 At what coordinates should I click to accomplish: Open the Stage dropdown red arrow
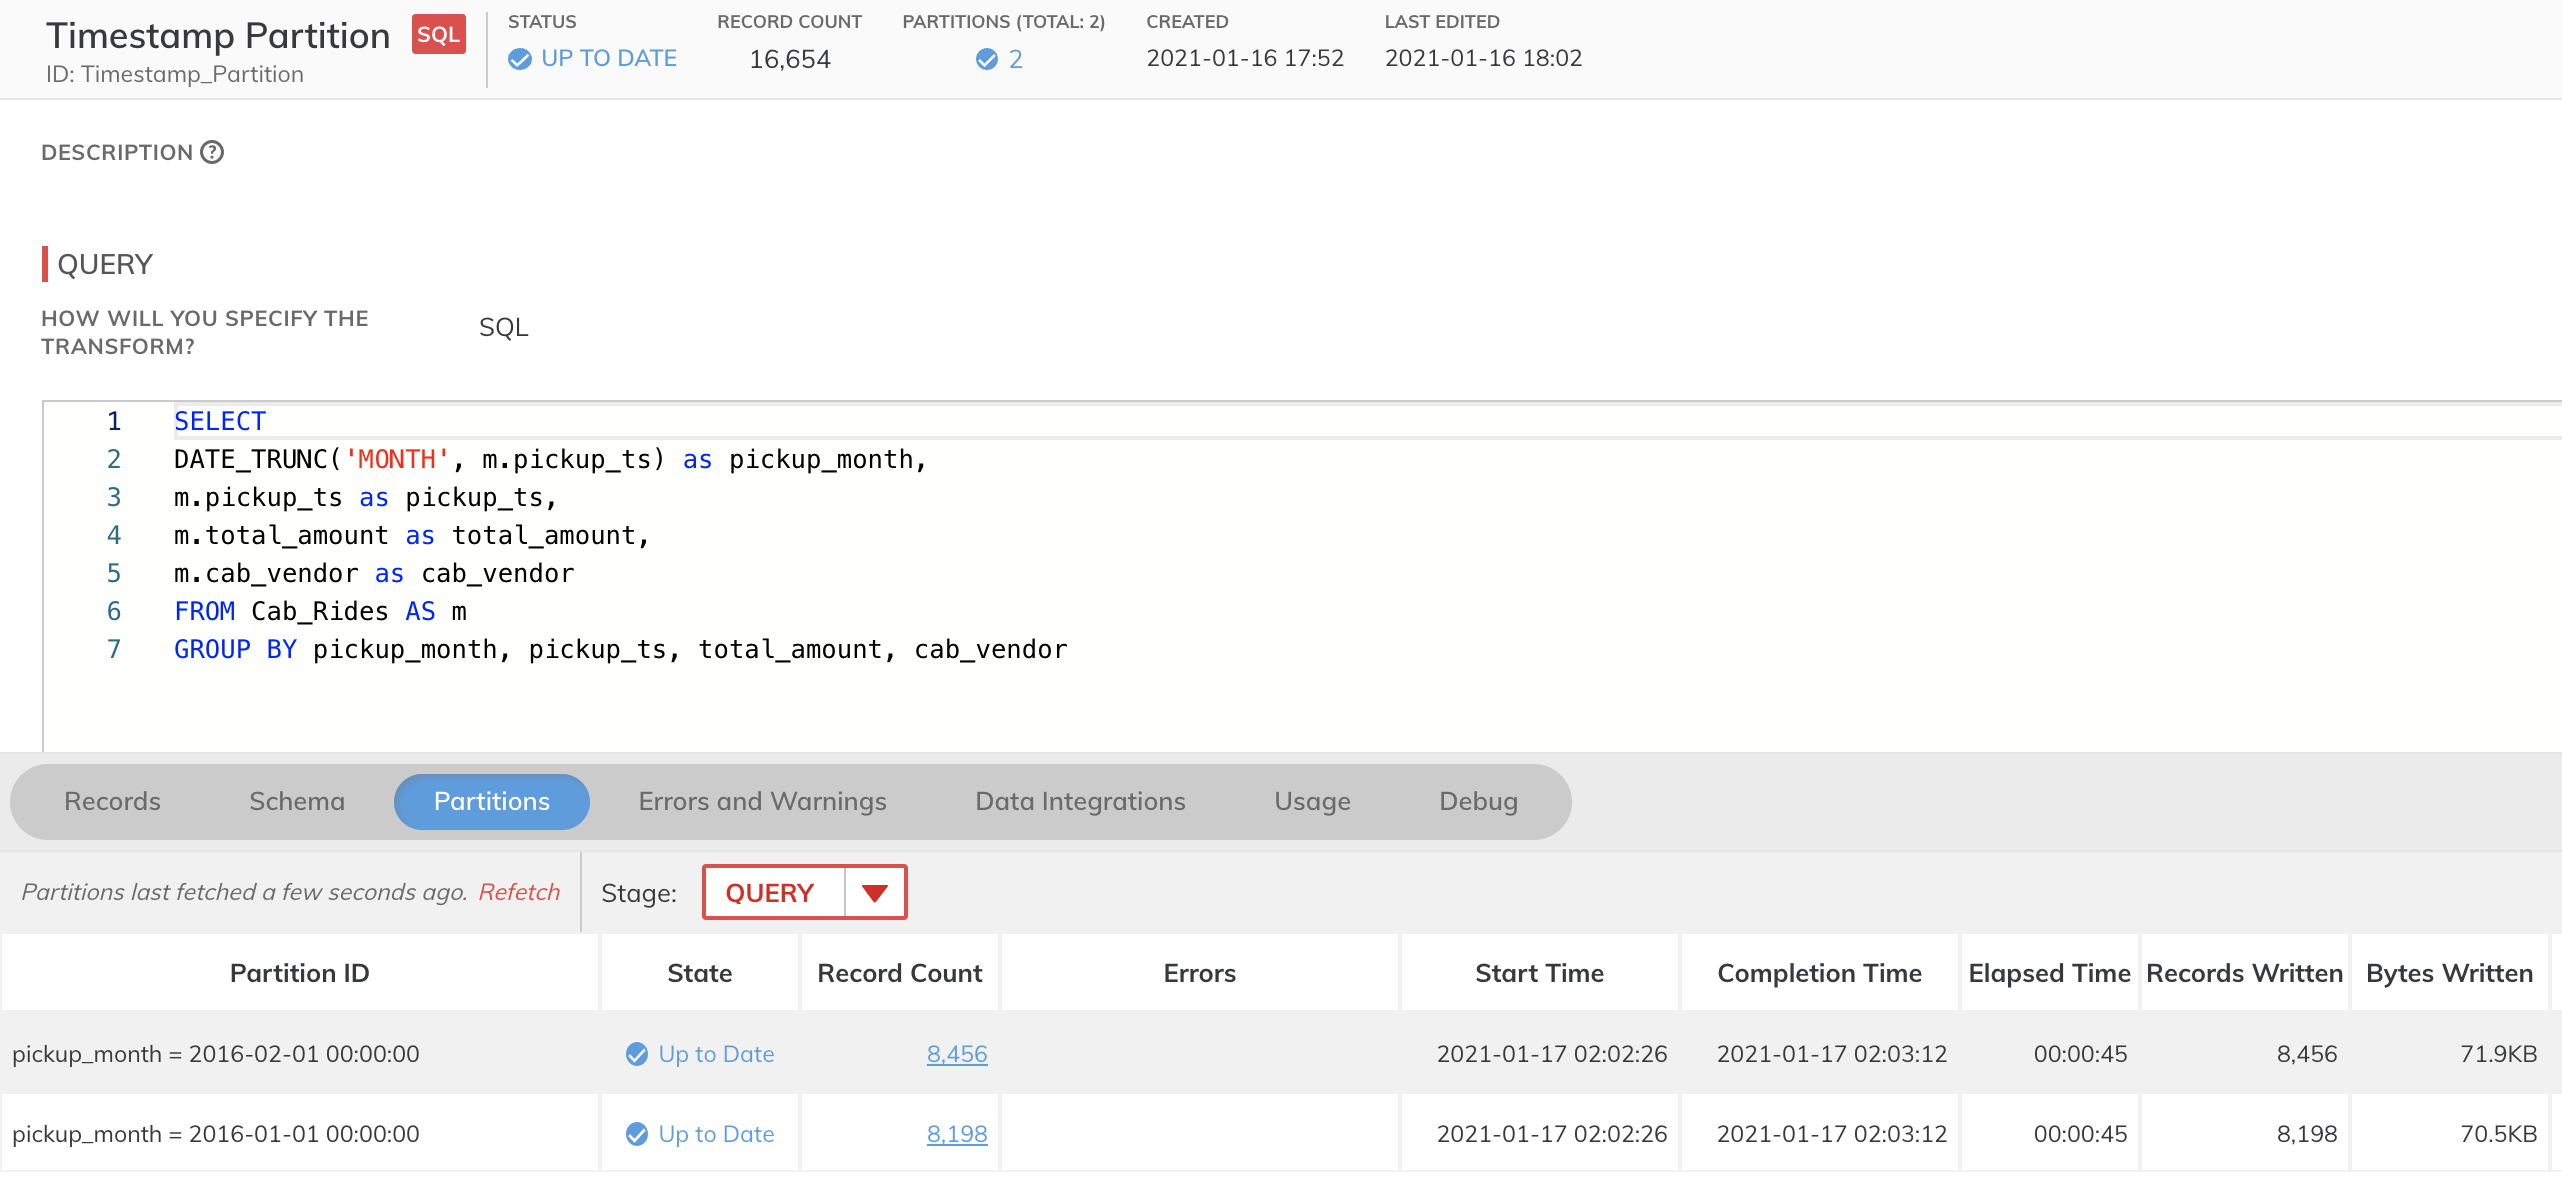[x=875, y=892]
